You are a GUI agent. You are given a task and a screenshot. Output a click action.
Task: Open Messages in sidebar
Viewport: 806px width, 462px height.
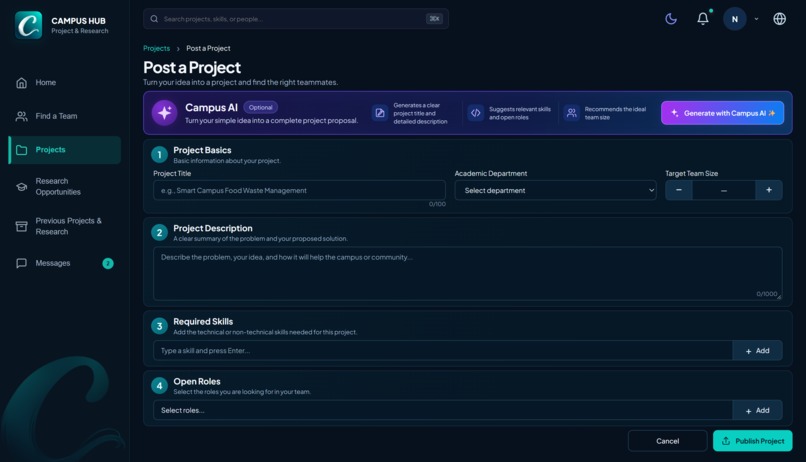coord(65,263)
